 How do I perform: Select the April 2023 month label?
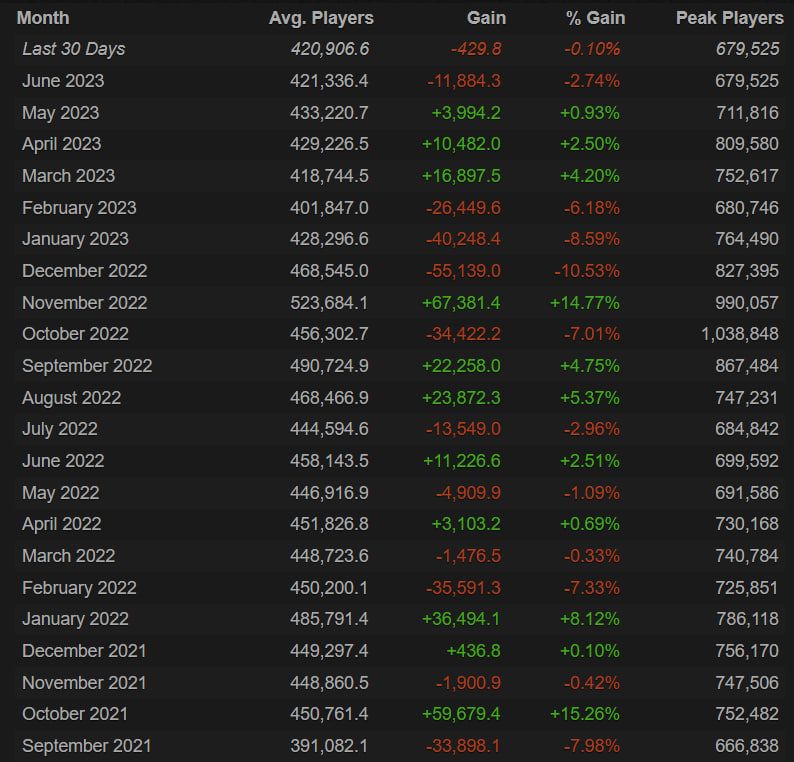pos(62,144)
